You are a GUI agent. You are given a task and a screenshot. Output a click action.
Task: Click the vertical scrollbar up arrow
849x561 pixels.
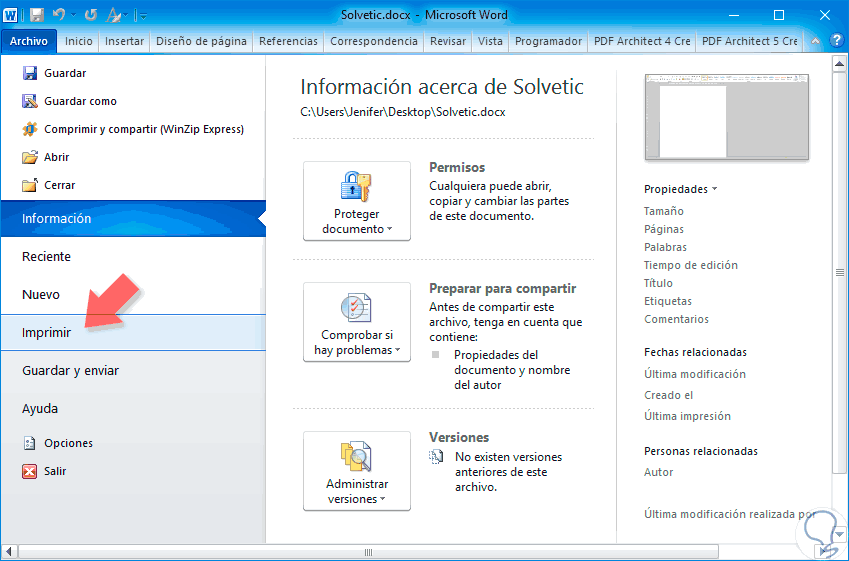(x=839, y=64)
